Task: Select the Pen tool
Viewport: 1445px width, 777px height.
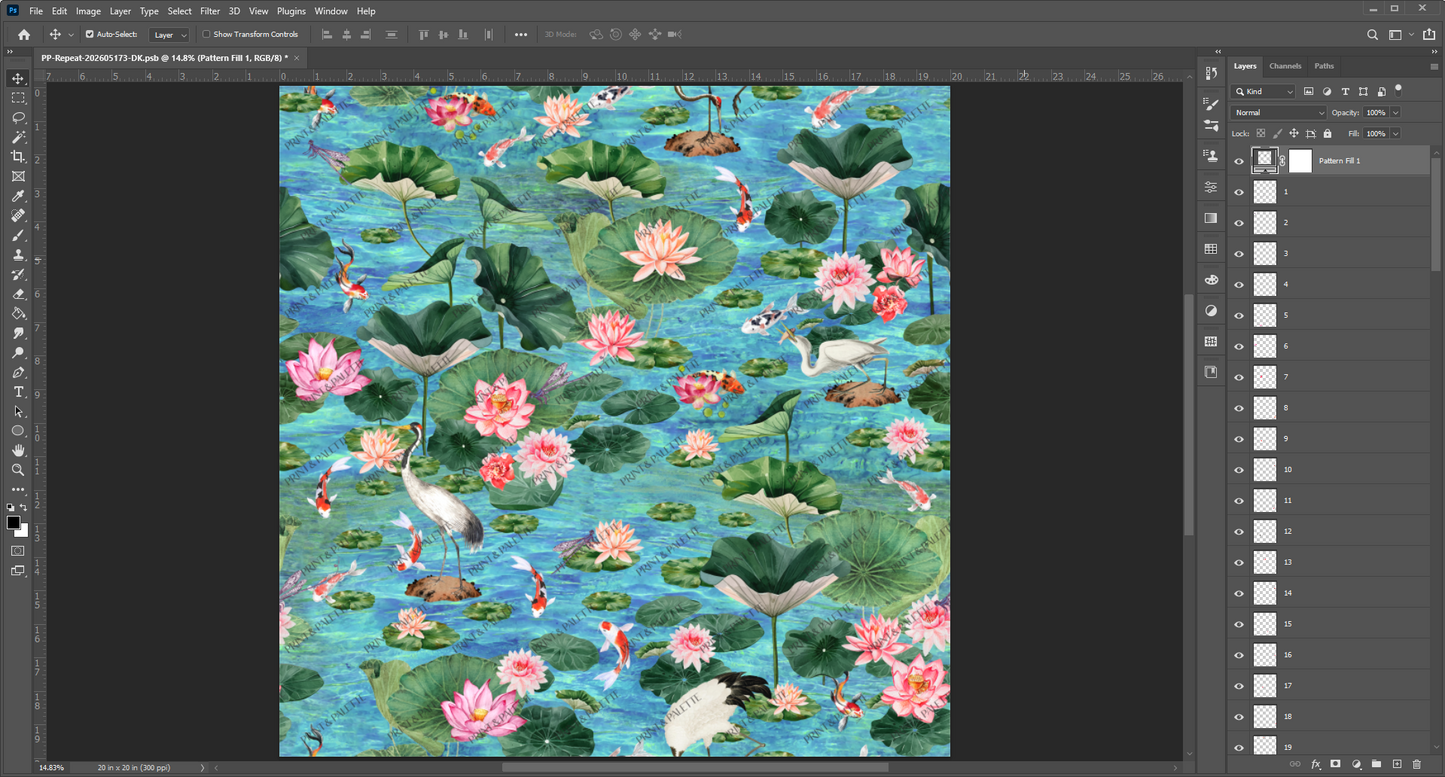Action: 18,372
